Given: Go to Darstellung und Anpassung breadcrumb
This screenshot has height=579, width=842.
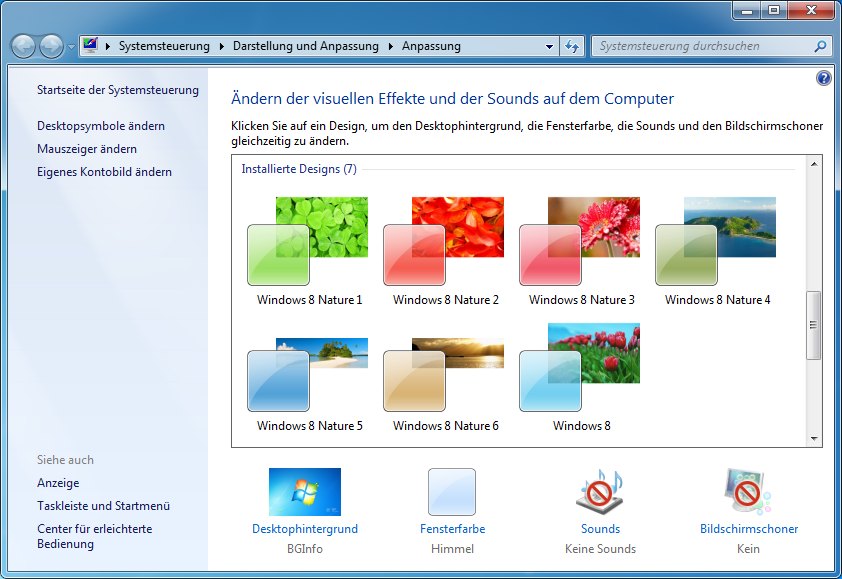Looking at the screenshot, I should click(306, 46).
